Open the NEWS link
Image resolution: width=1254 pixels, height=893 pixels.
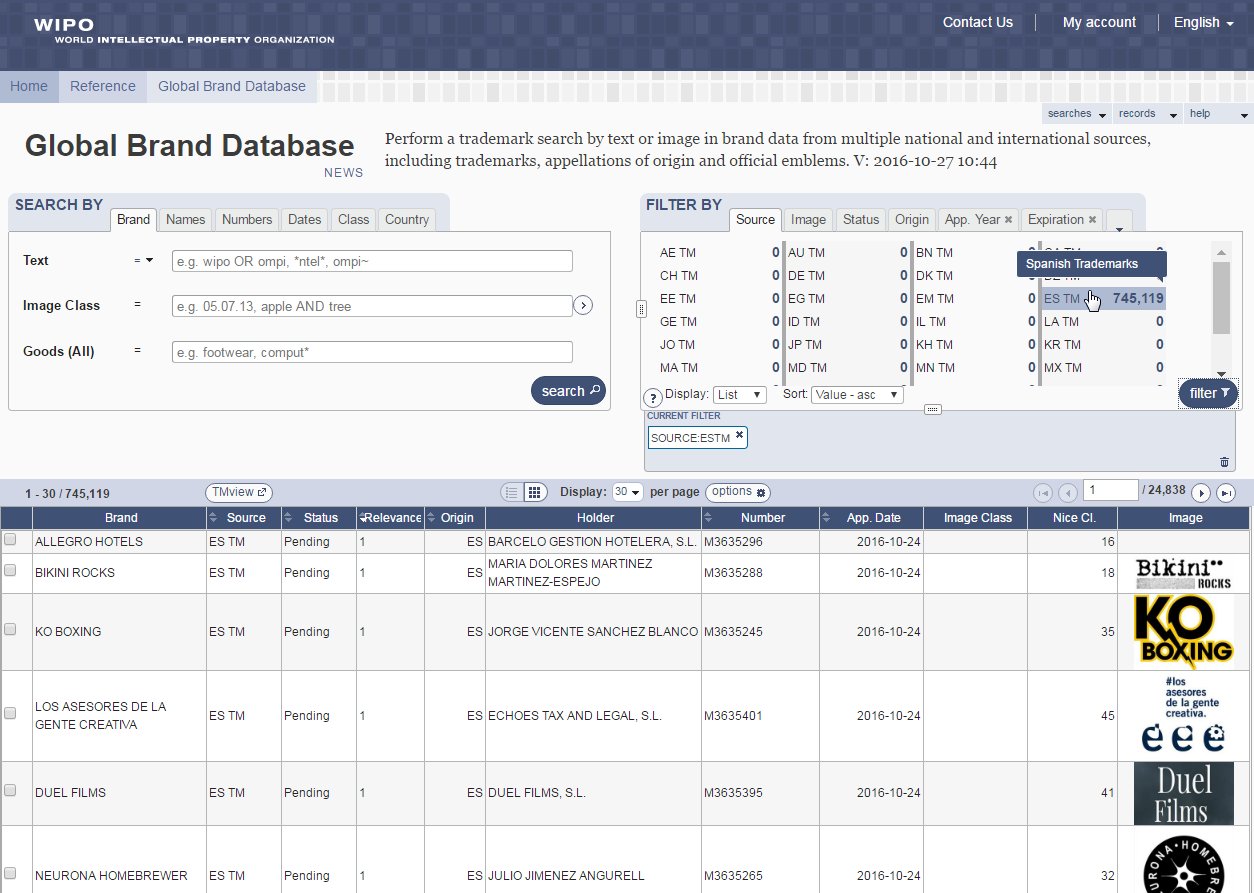[x=344, y=173]
